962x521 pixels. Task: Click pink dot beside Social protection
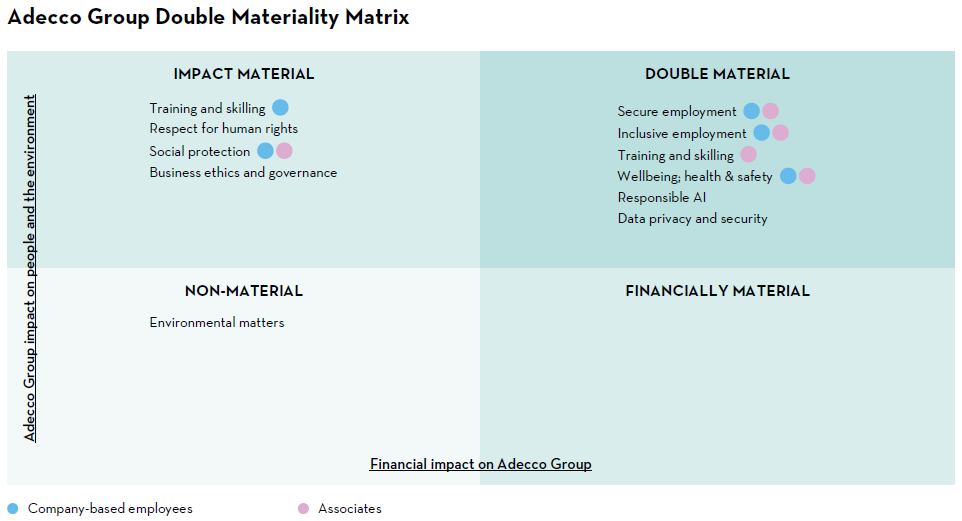(x=284, y=151)
